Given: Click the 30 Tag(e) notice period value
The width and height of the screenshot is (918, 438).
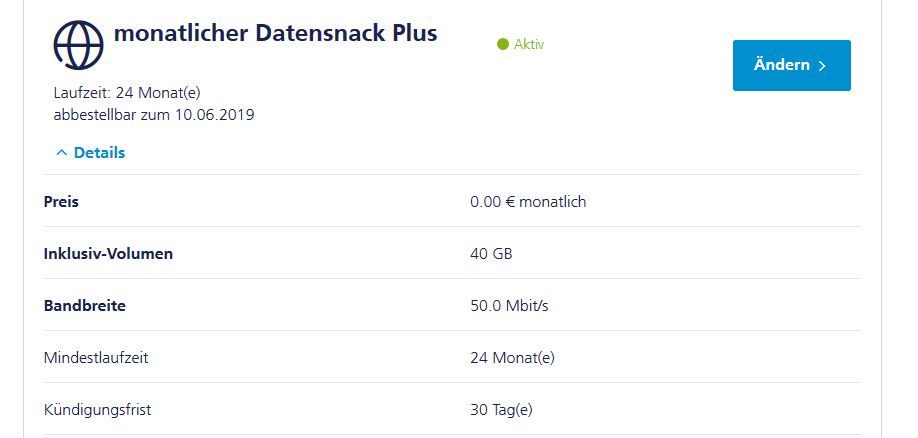Looking at the screenshot, I should (x=501, y=410).
